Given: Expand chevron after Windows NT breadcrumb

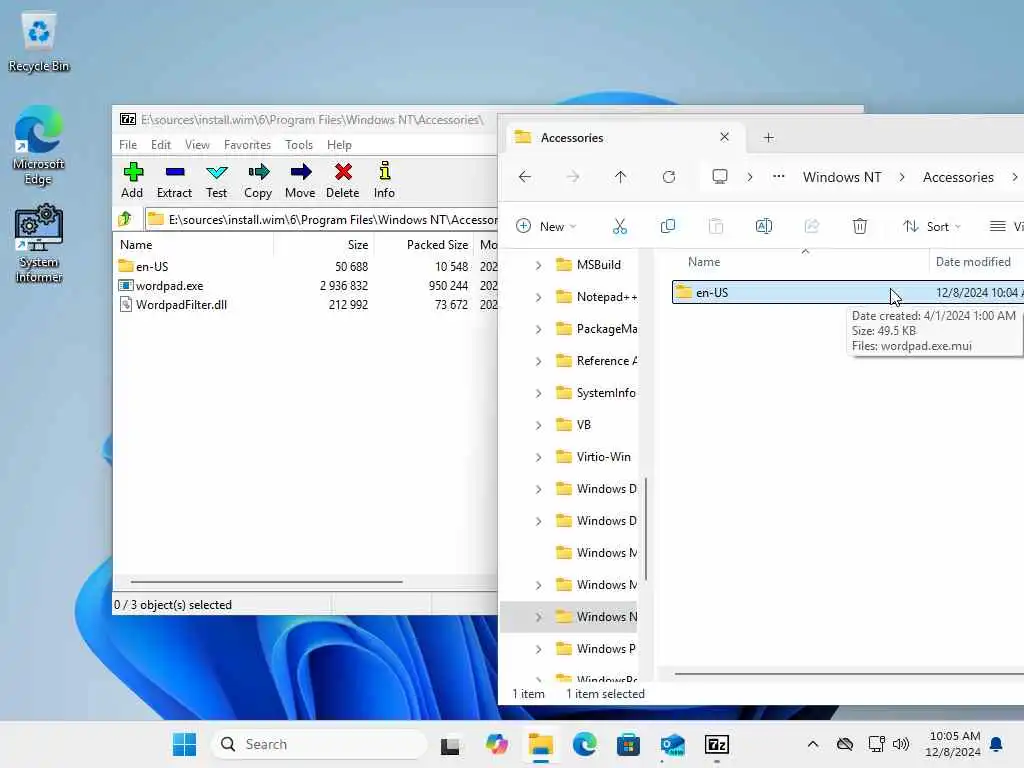Looking at the screenshot, I should [x=902, y=177].
